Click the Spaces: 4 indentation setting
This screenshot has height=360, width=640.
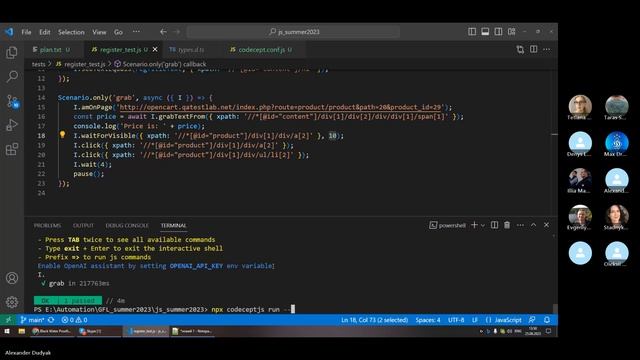point(428,320)
